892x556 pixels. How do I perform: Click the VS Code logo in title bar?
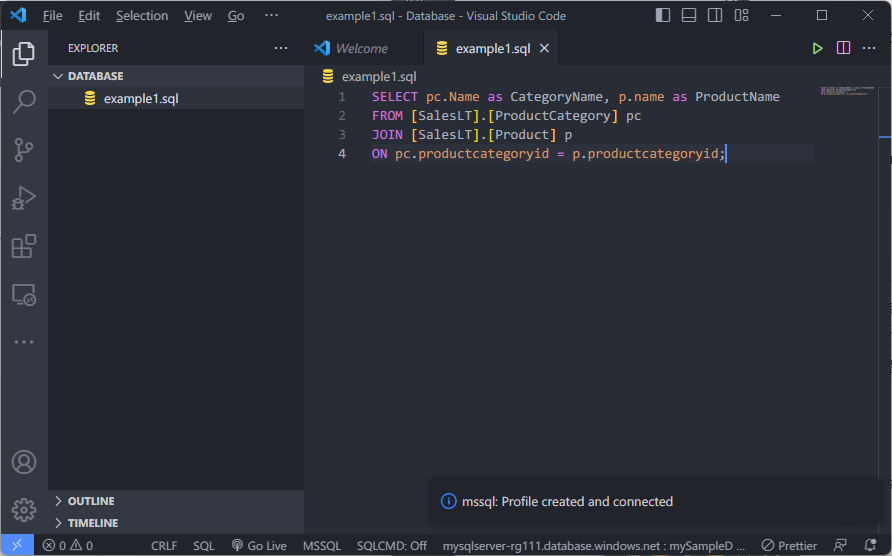pos(18,15)
